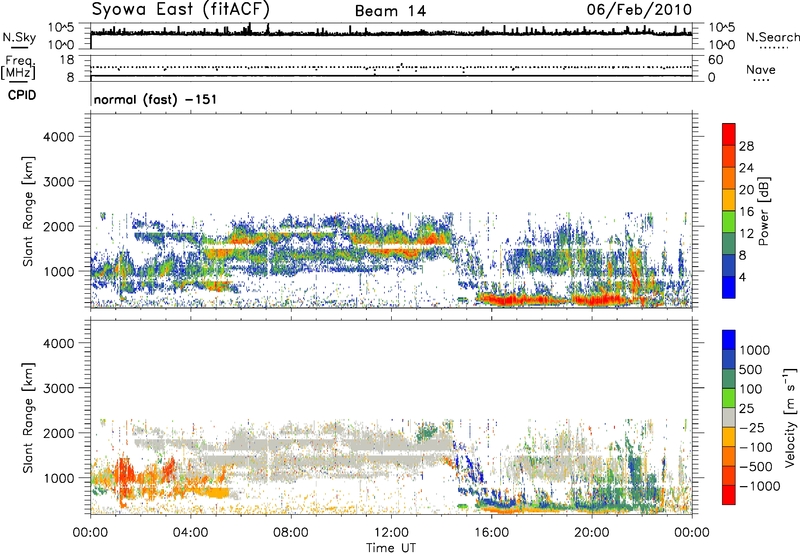Click the power panel 'Slant Range [km]' axis title
This screenshot has height=554, width=800.
[28, 211]
